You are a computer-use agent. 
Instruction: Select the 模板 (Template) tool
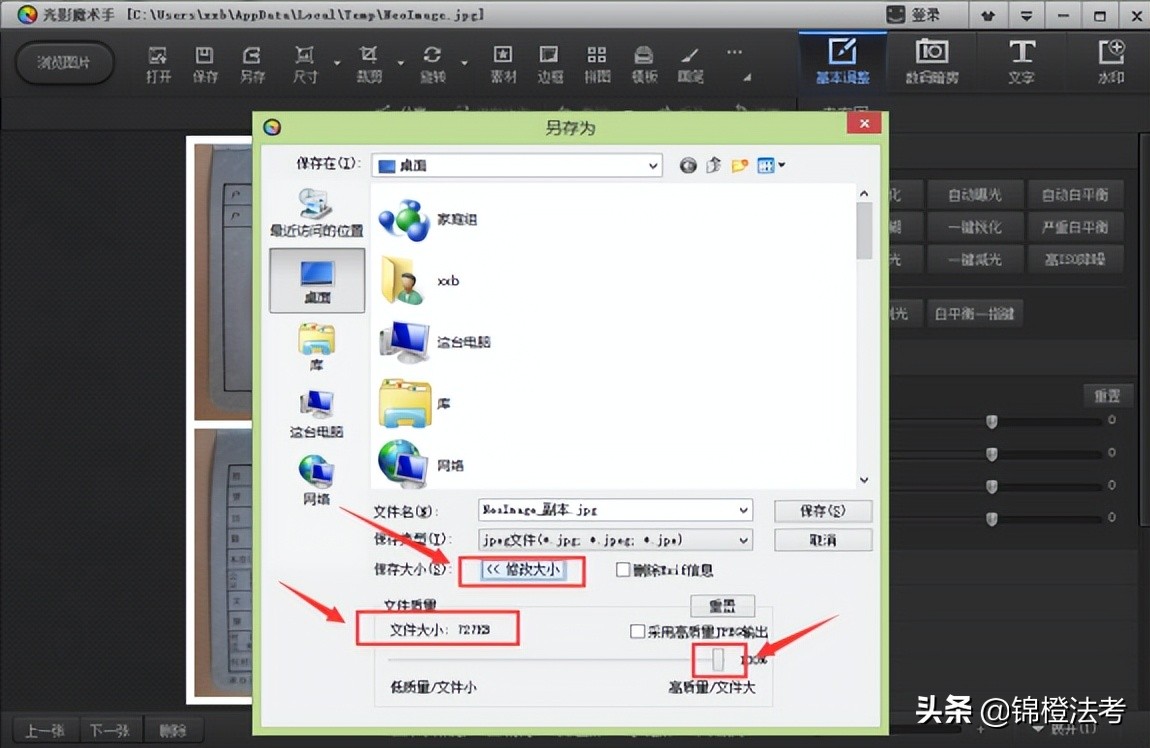tap(644, 60)
